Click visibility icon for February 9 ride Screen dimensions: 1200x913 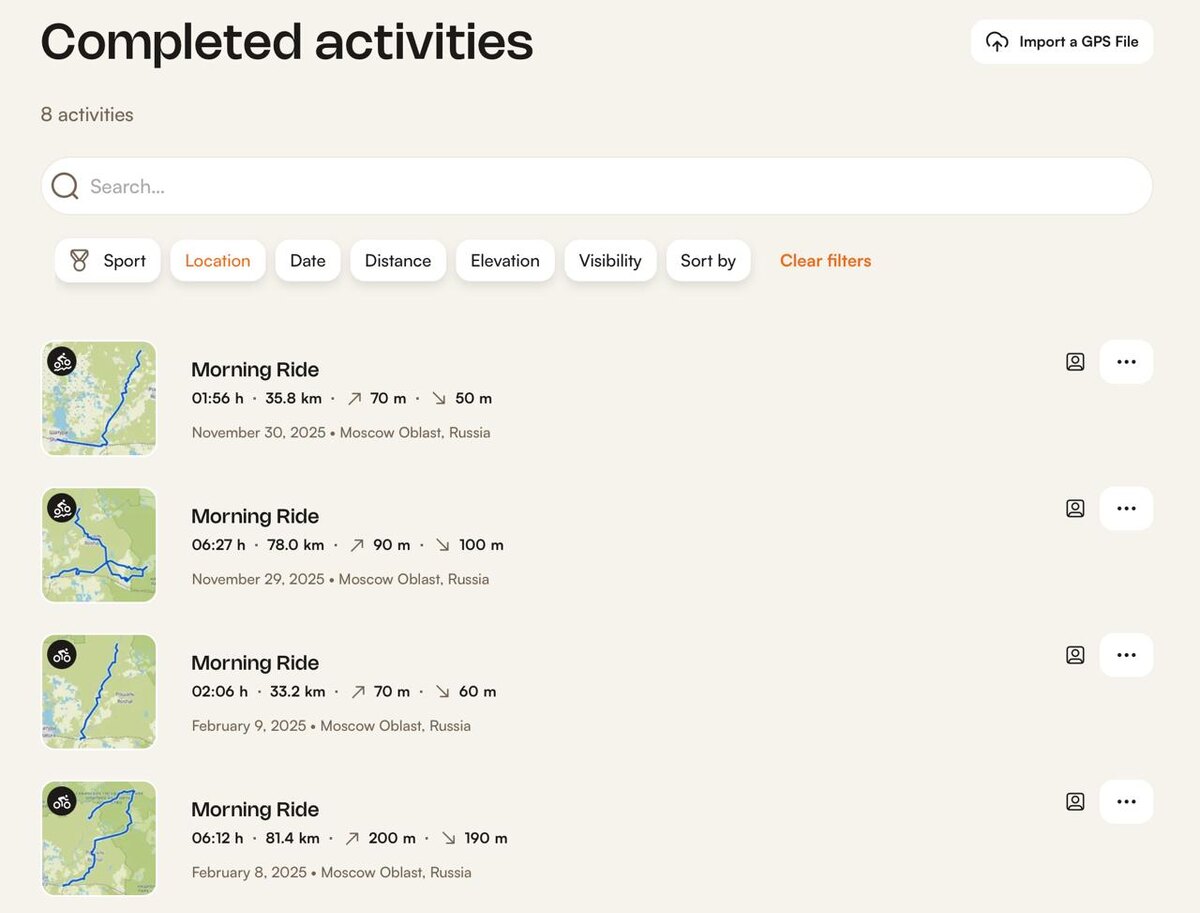[1075, 655]
